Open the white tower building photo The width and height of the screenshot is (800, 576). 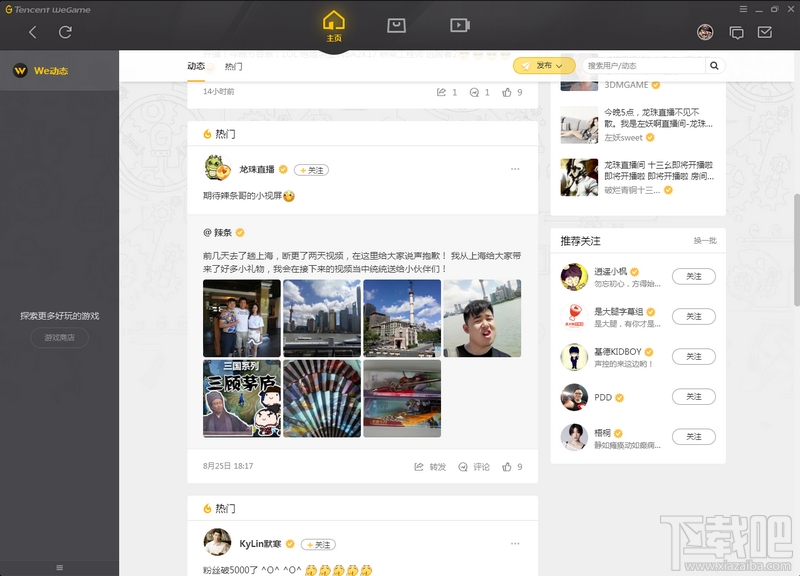click(x=402, y=318)
